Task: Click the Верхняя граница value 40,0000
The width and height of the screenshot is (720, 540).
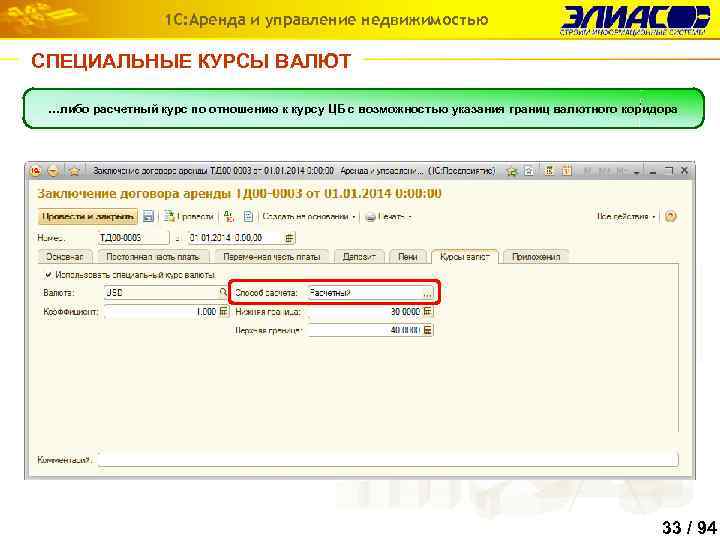Action: [365, 330]
